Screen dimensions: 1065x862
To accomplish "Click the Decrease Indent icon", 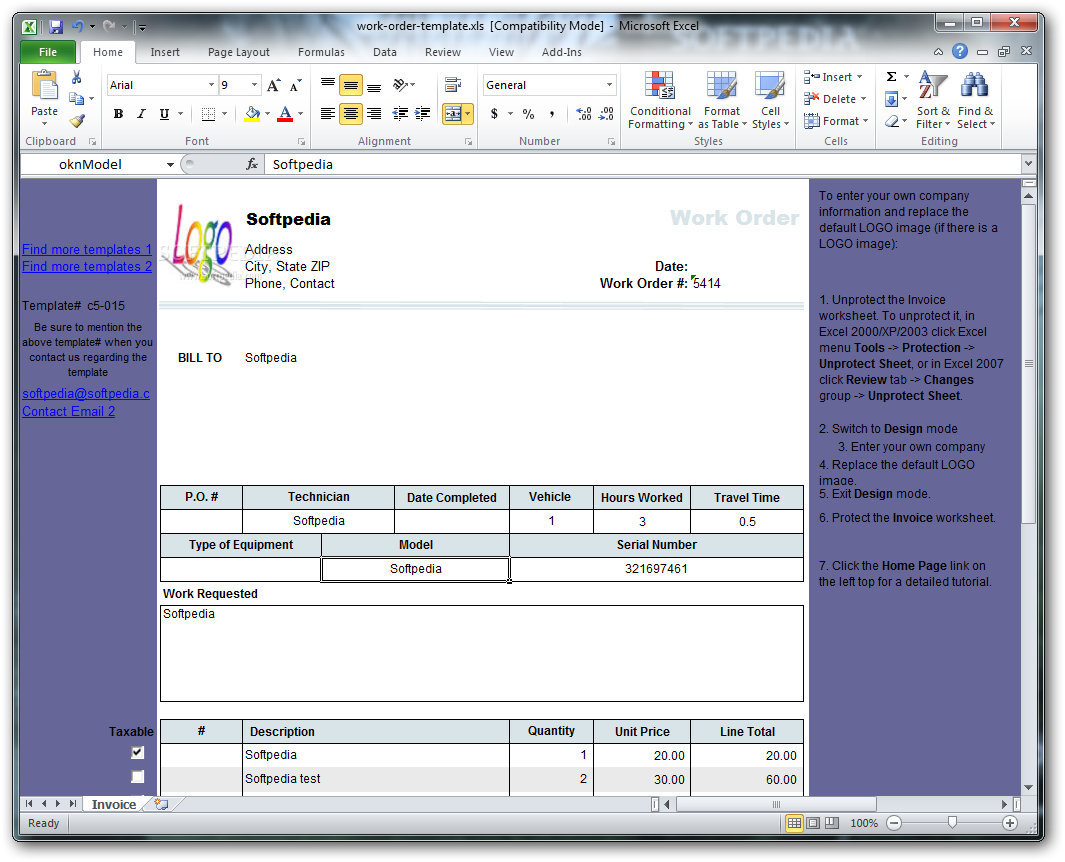I will click(x=400, y=113).
